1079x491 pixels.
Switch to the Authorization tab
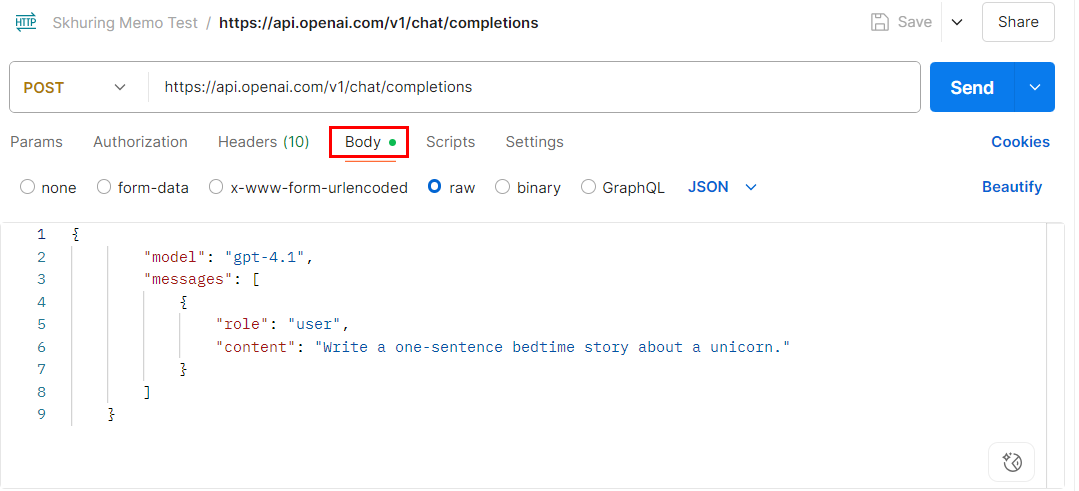140,142
